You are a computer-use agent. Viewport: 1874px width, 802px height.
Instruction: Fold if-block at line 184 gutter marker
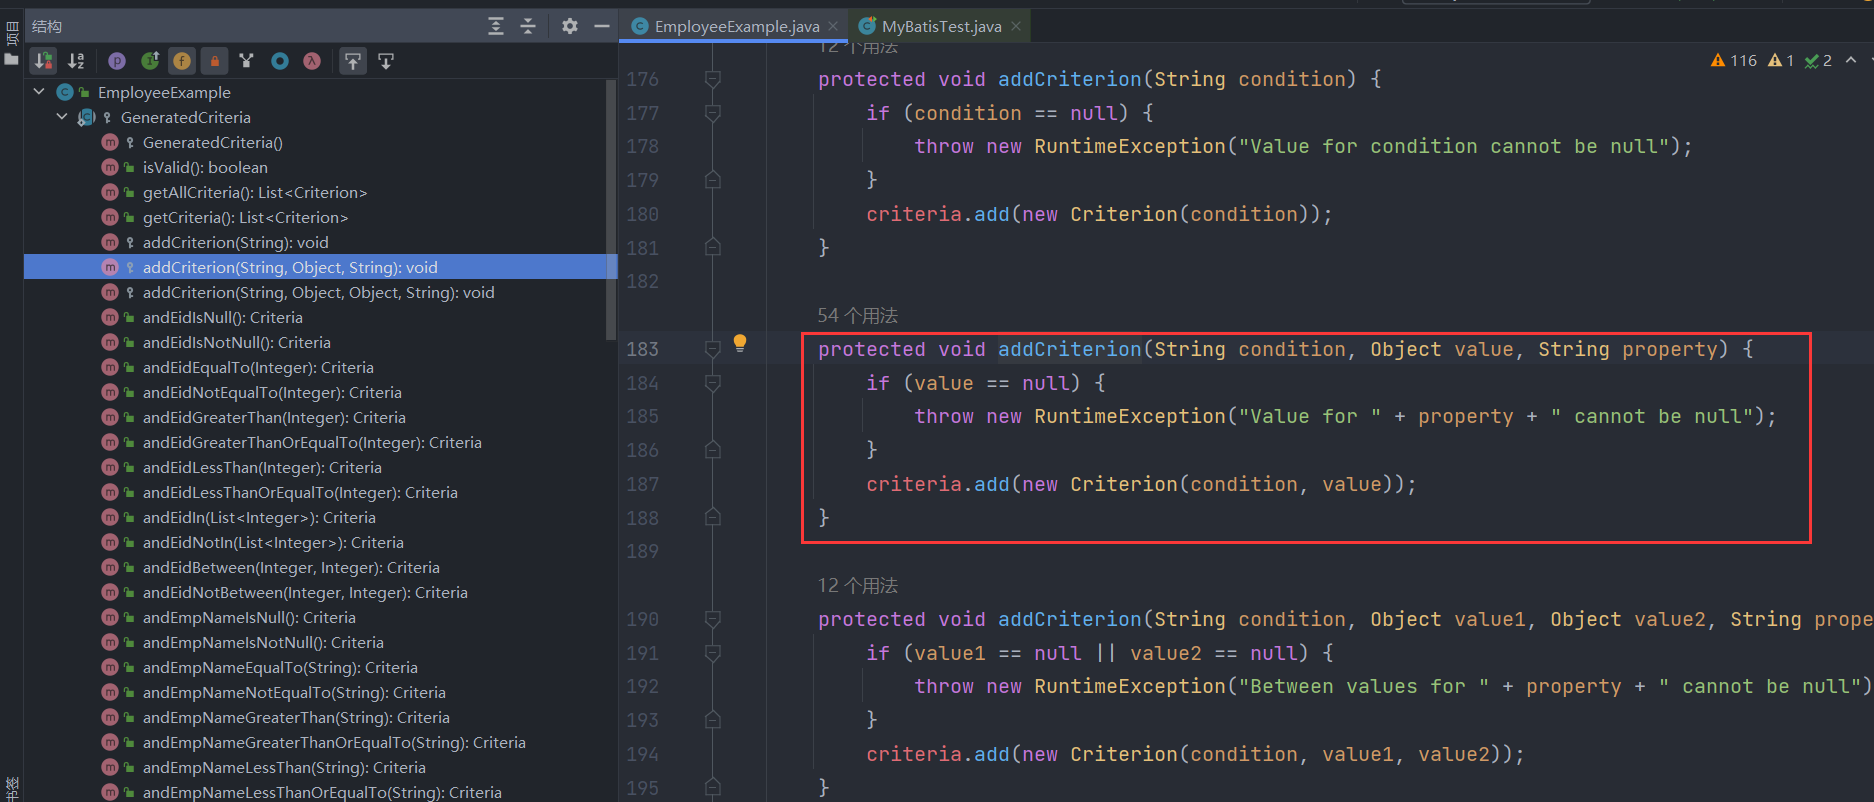713,383
